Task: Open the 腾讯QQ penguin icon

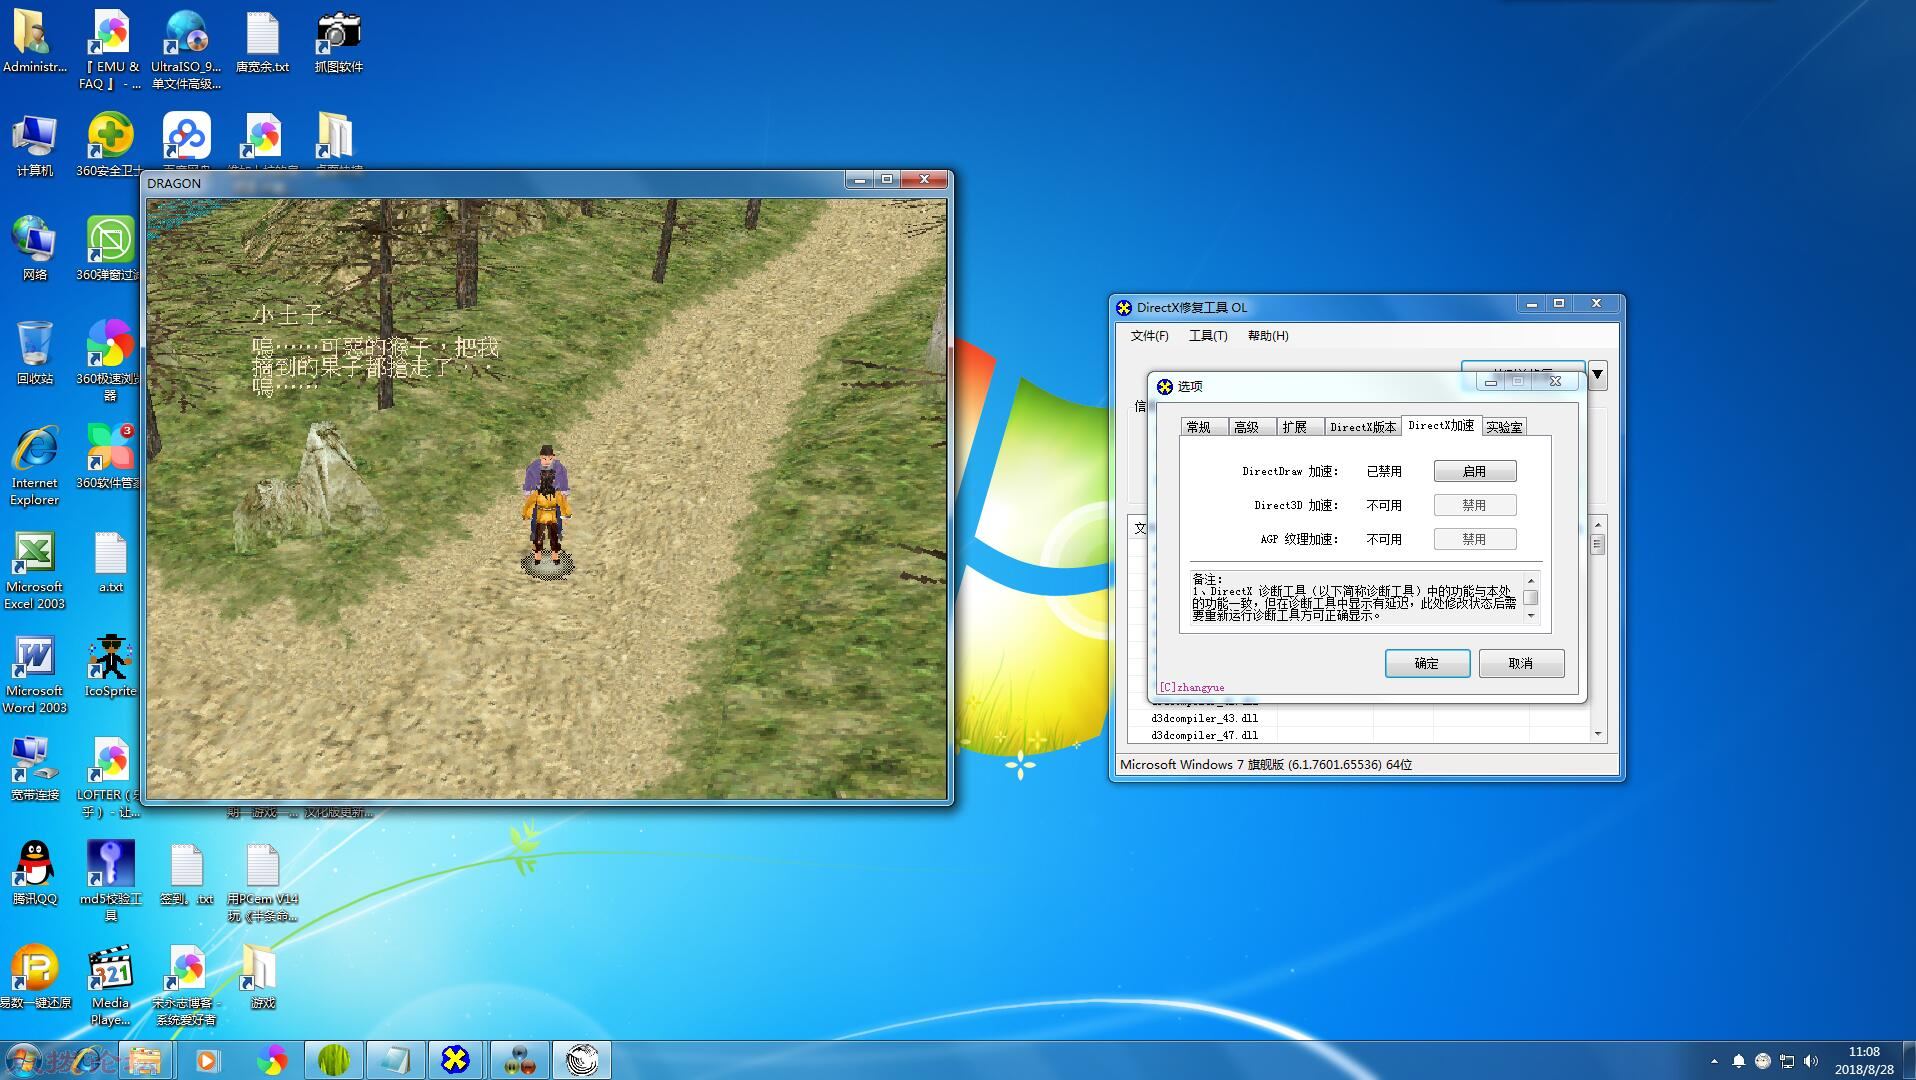Action: pyautogui.click(x=35, y=873)
